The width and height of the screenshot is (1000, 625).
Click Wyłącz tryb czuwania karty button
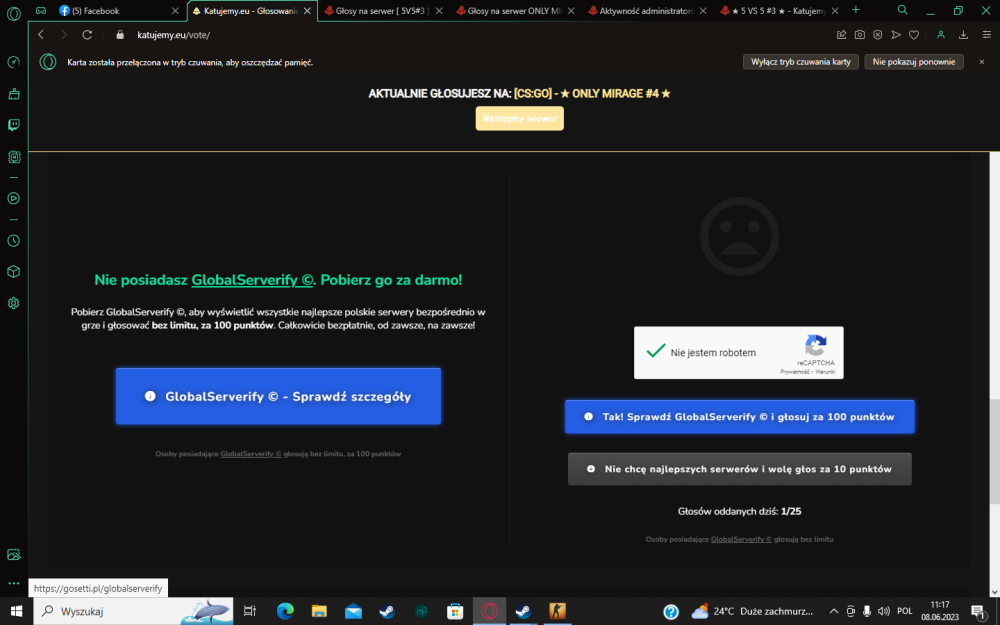pos(800,62)
